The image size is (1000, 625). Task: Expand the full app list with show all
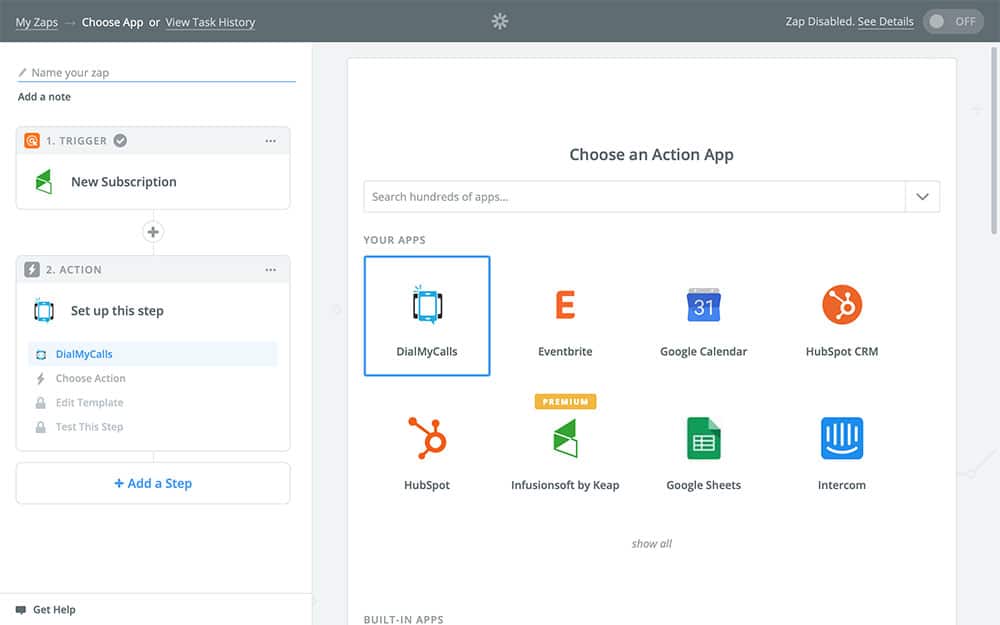pos(651,544)
